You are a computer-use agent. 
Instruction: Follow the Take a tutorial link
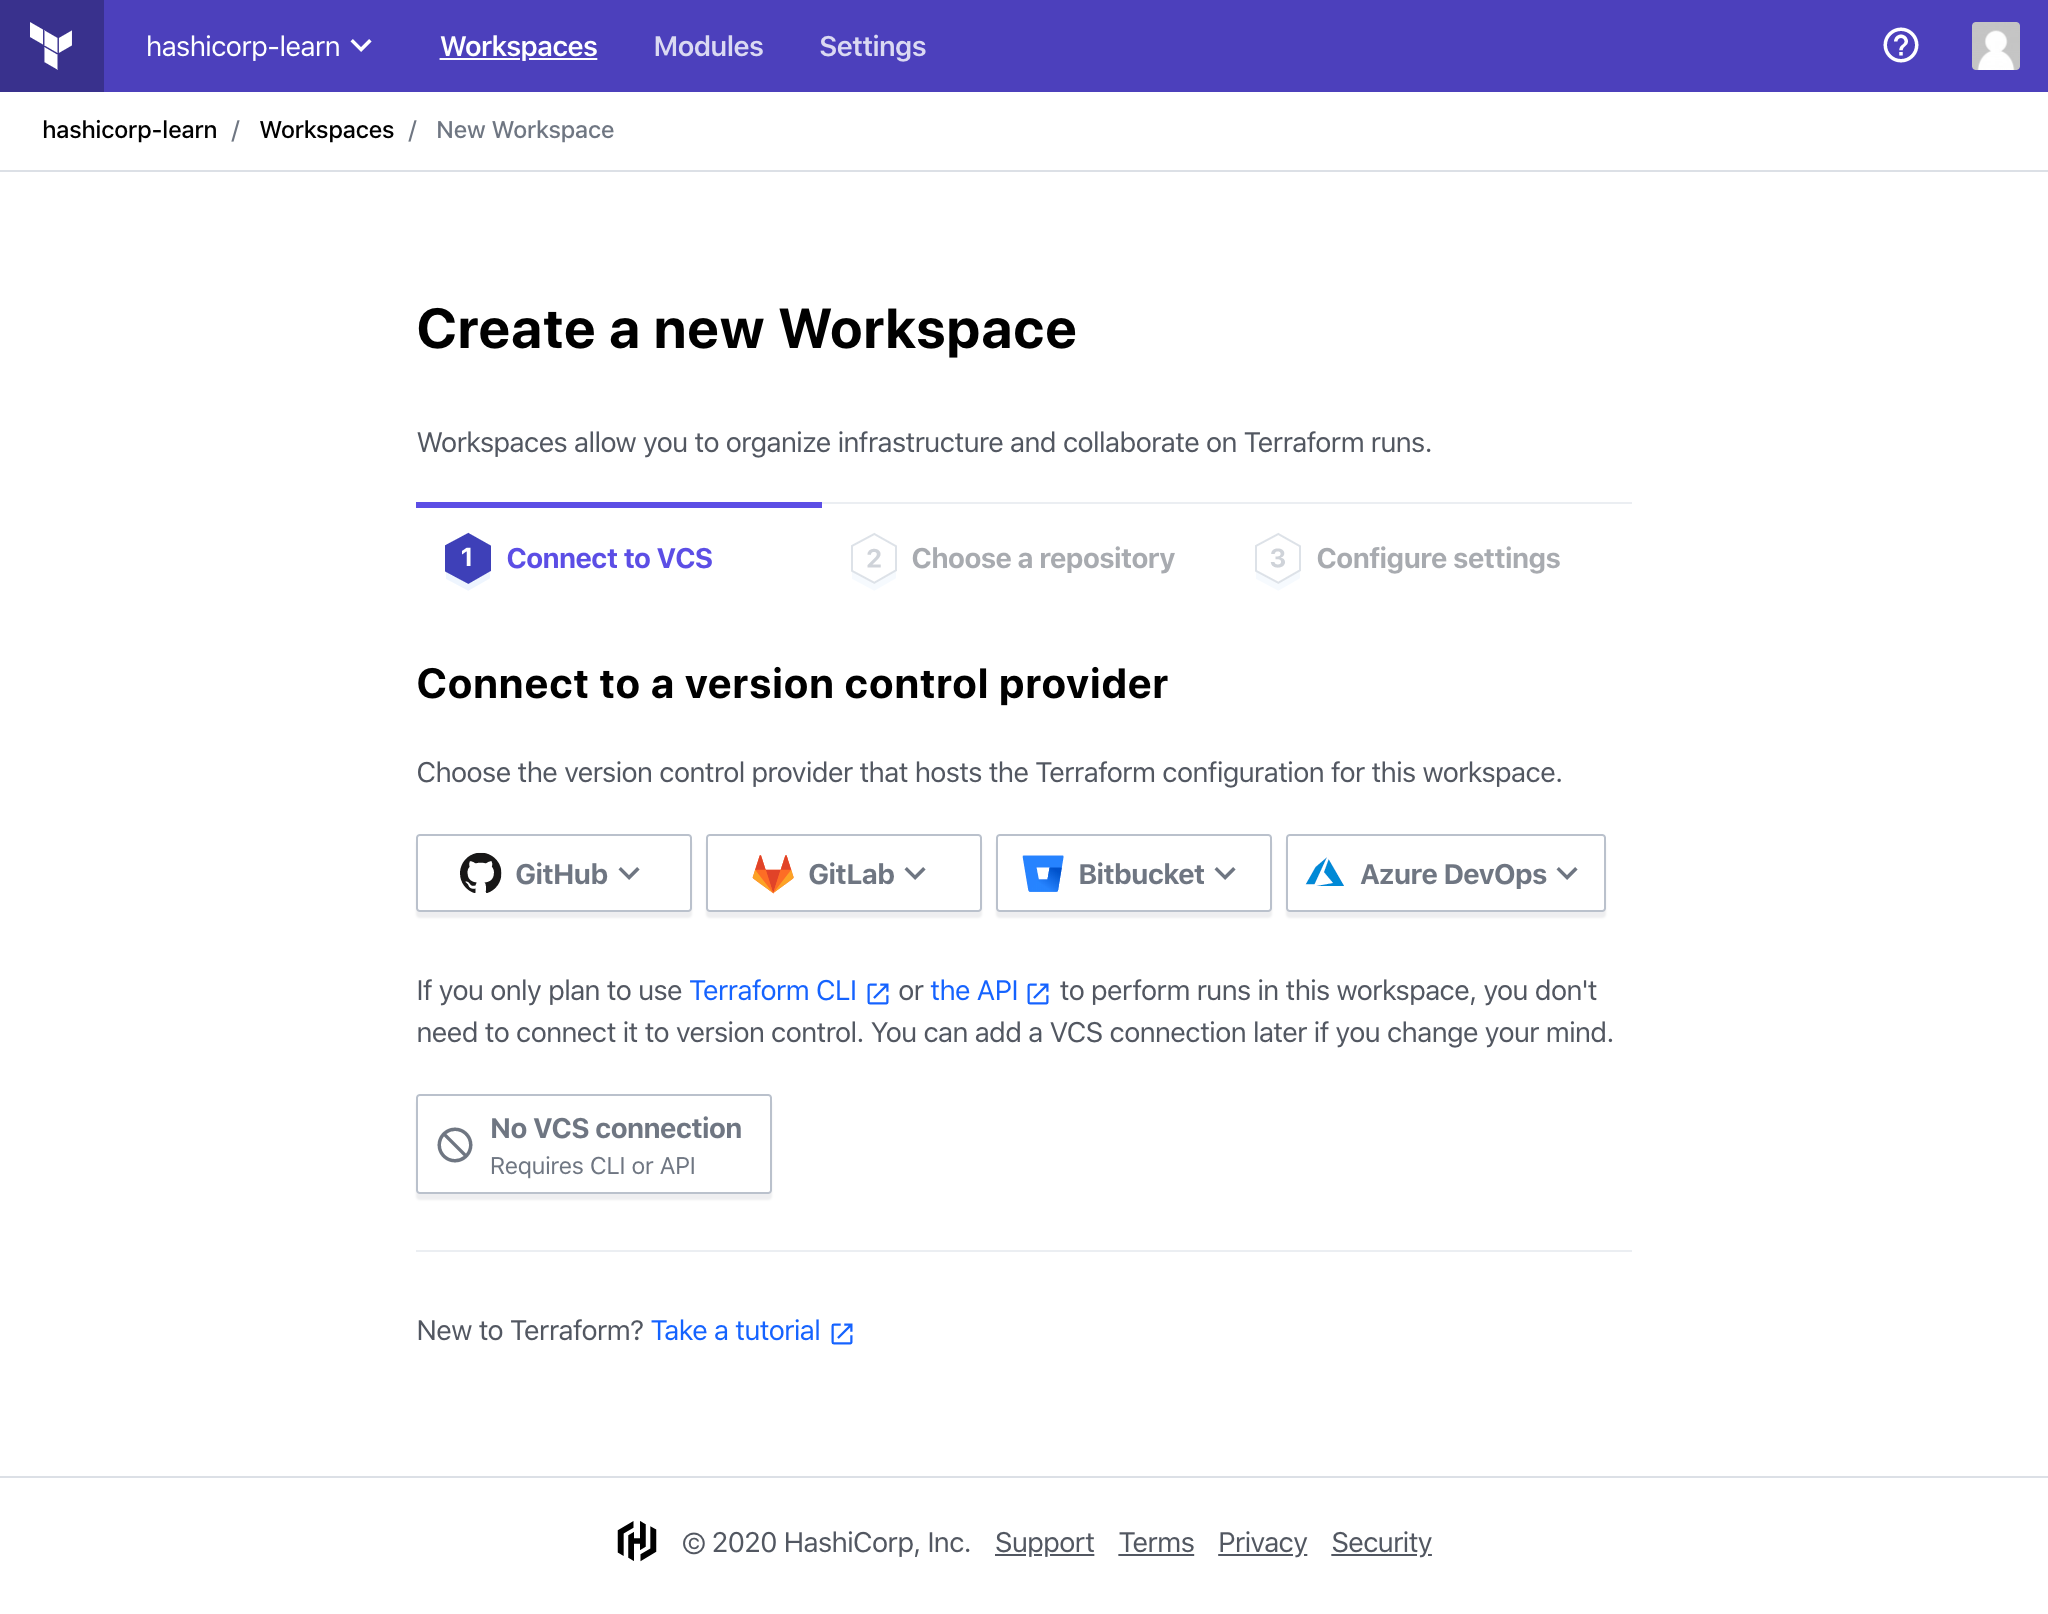click(x=736, y=1330)
